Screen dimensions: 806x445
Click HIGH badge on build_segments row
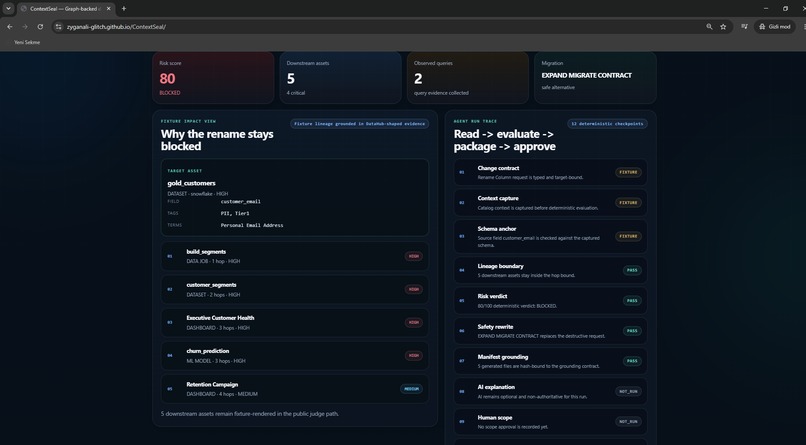tap(414, 256)
